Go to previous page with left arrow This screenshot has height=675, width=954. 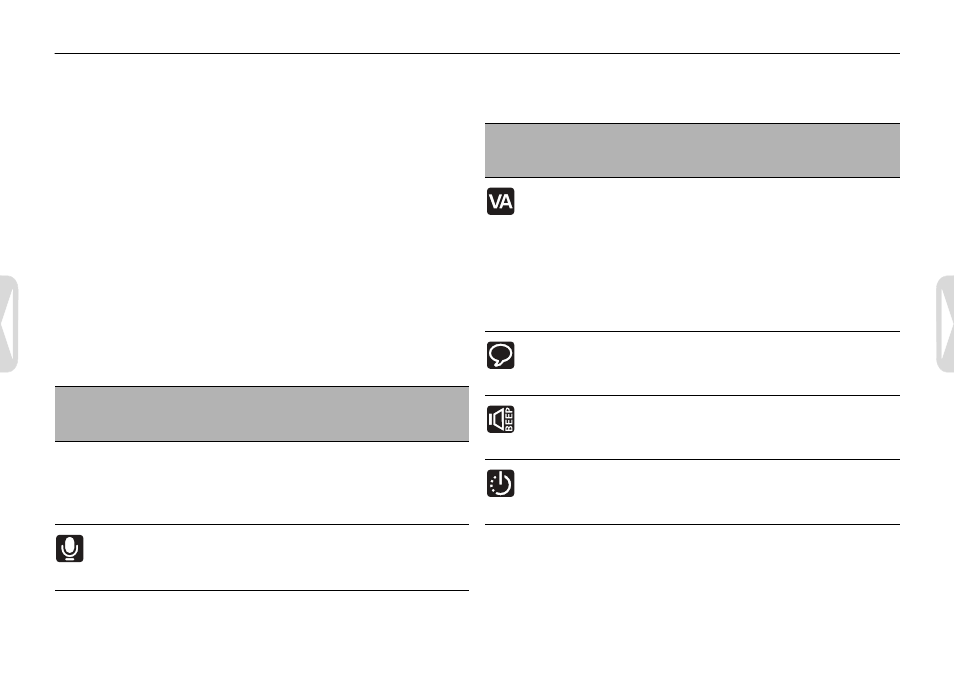[9, 324]
